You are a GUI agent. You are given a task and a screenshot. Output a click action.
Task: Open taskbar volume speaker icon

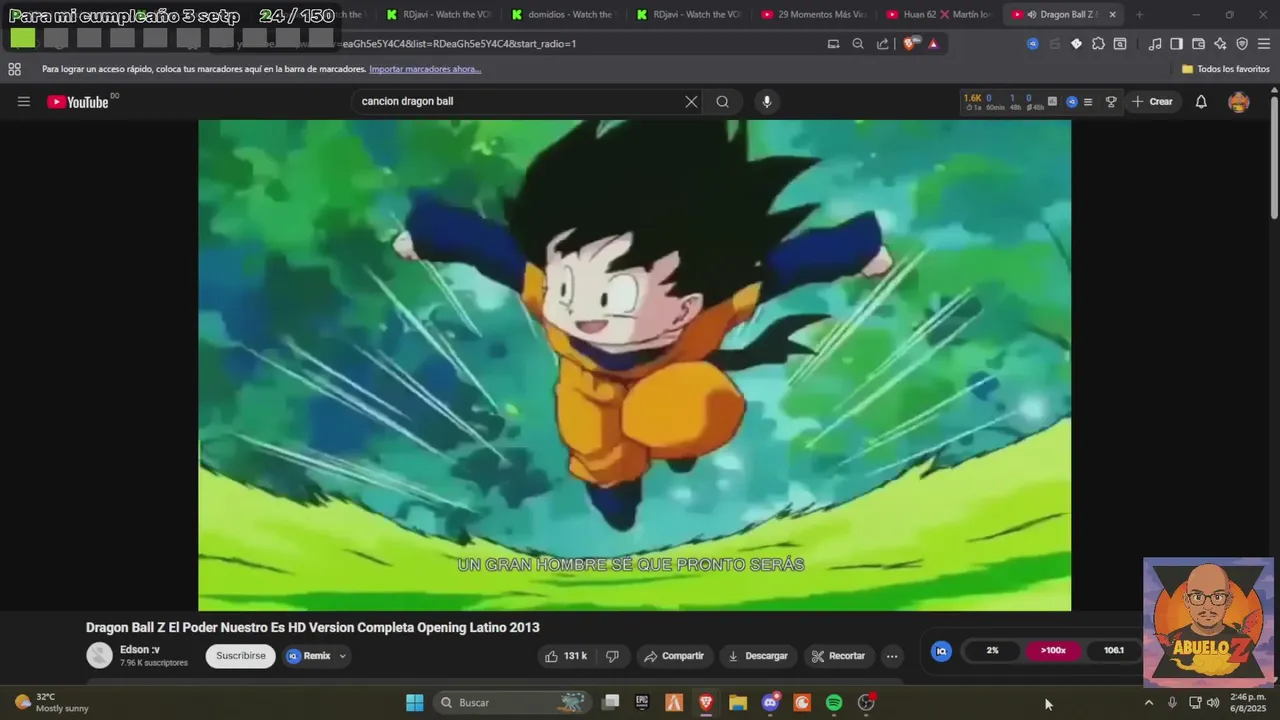coord(1213,702)
